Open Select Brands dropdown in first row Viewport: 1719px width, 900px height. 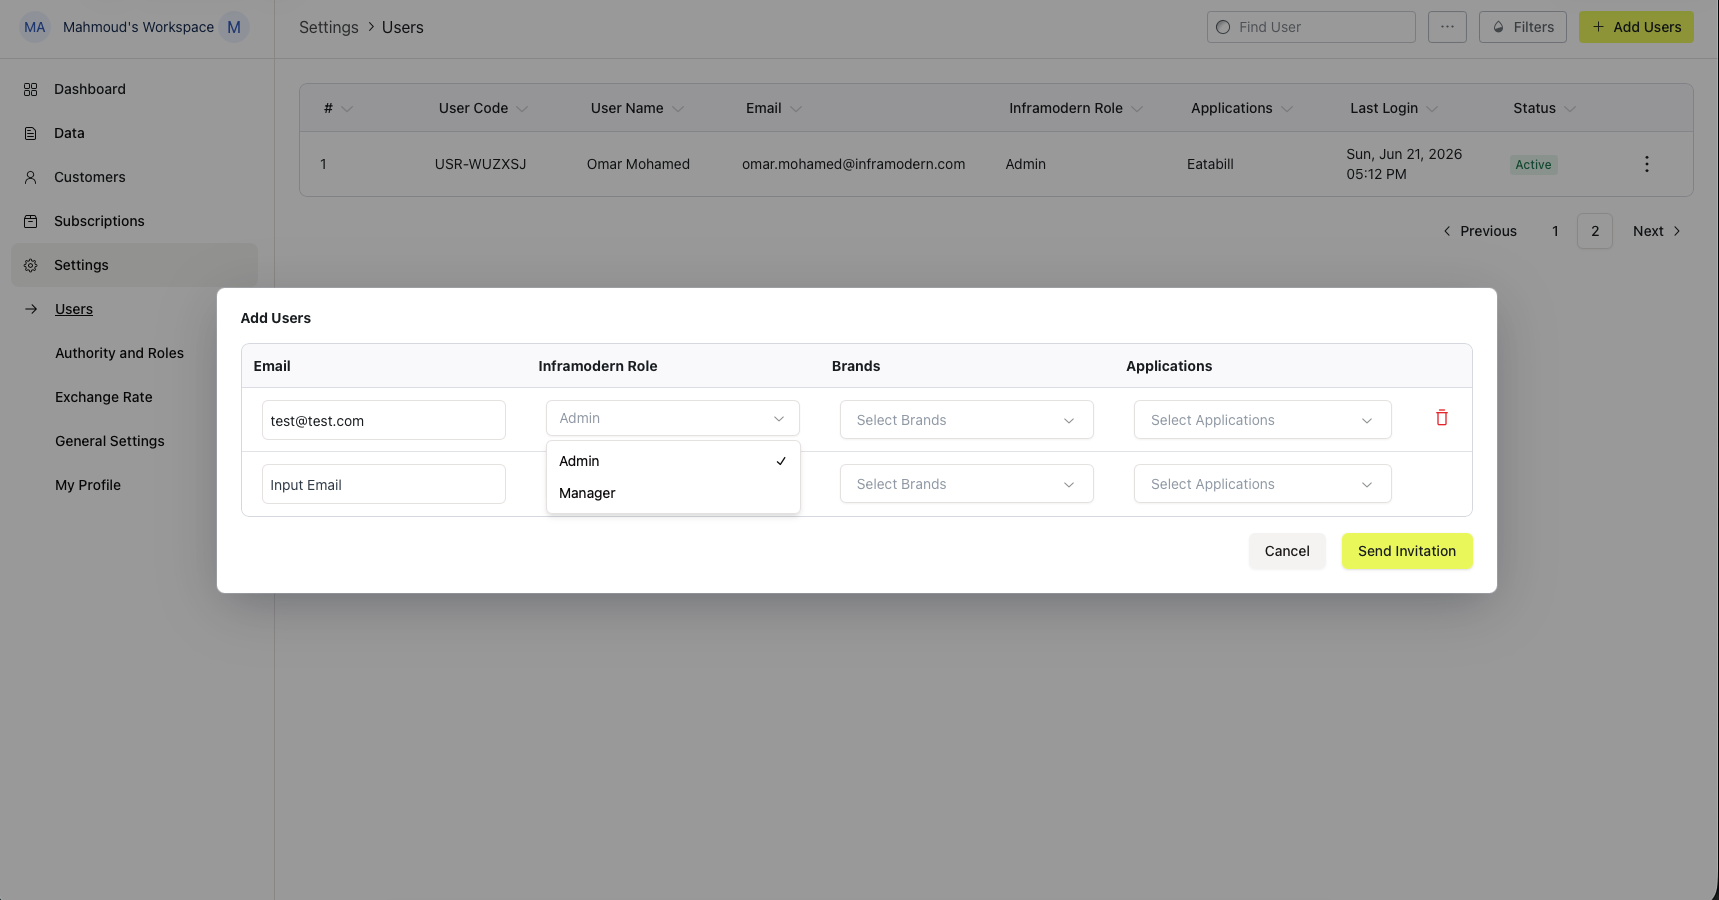click(x=967, y=420)
